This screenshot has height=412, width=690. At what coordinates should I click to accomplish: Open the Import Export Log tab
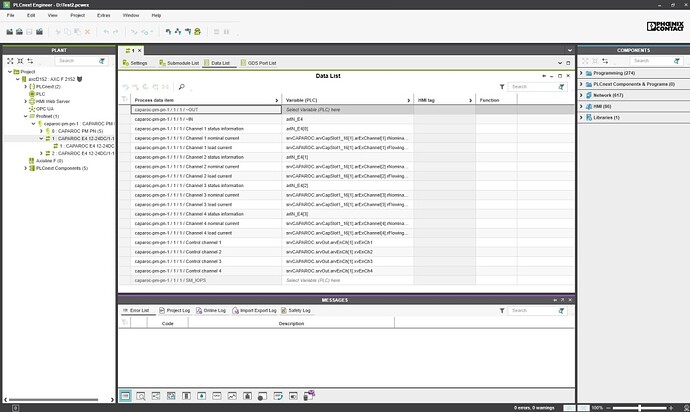coord(254,310)
